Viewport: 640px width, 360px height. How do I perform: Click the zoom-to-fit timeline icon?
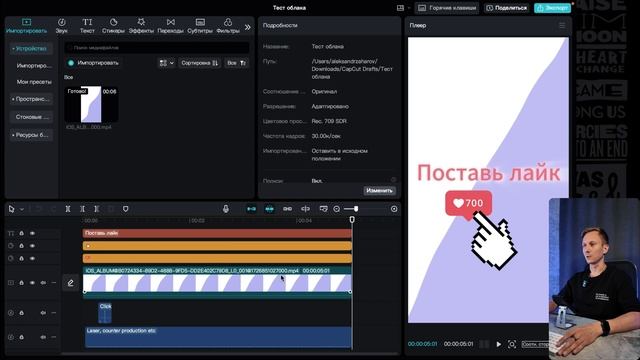point(394,209)
